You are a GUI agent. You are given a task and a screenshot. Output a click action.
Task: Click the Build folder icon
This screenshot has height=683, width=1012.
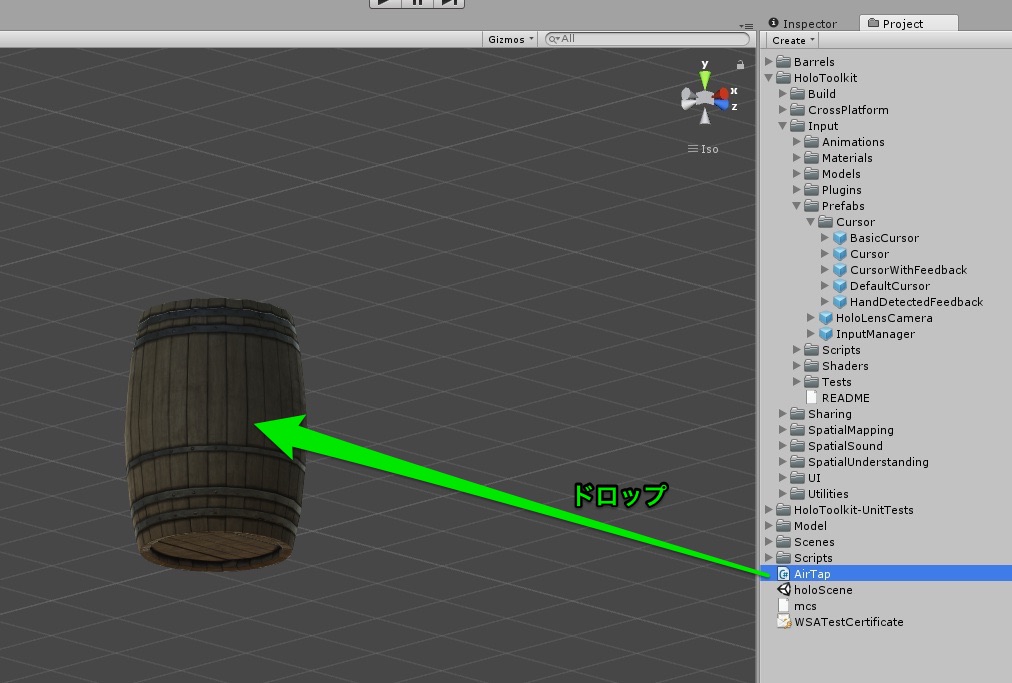798,94
